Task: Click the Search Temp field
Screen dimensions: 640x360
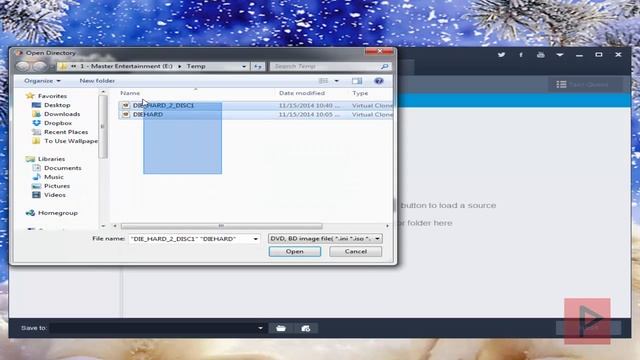Action: pos(325,66)
